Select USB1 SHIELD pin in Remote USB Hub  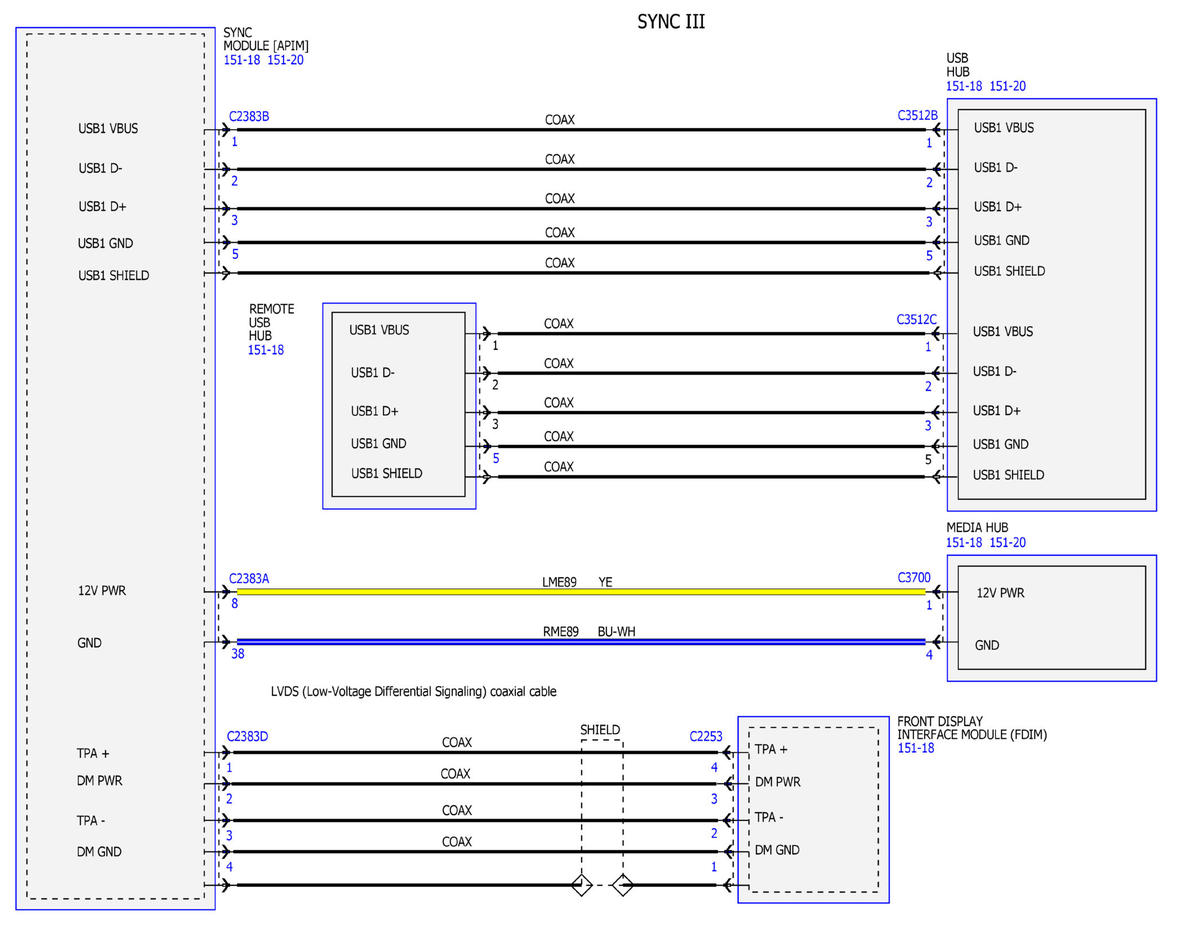(386, 473)
